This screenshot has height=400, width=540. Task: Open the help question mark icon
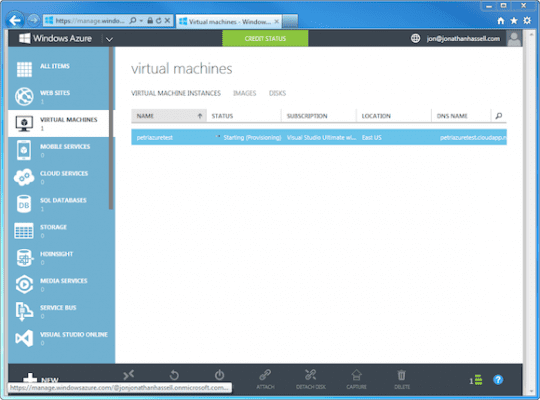pos(498,380)
